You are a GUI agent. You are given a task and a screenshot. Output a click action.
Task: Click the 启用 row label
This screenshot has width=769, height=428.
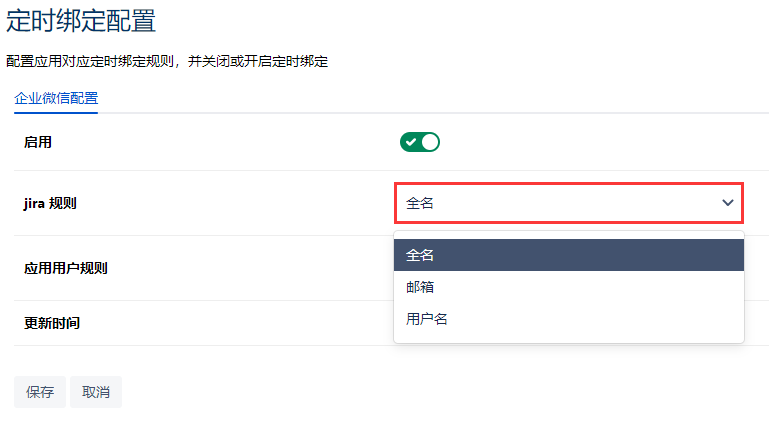tap(38, 142)
